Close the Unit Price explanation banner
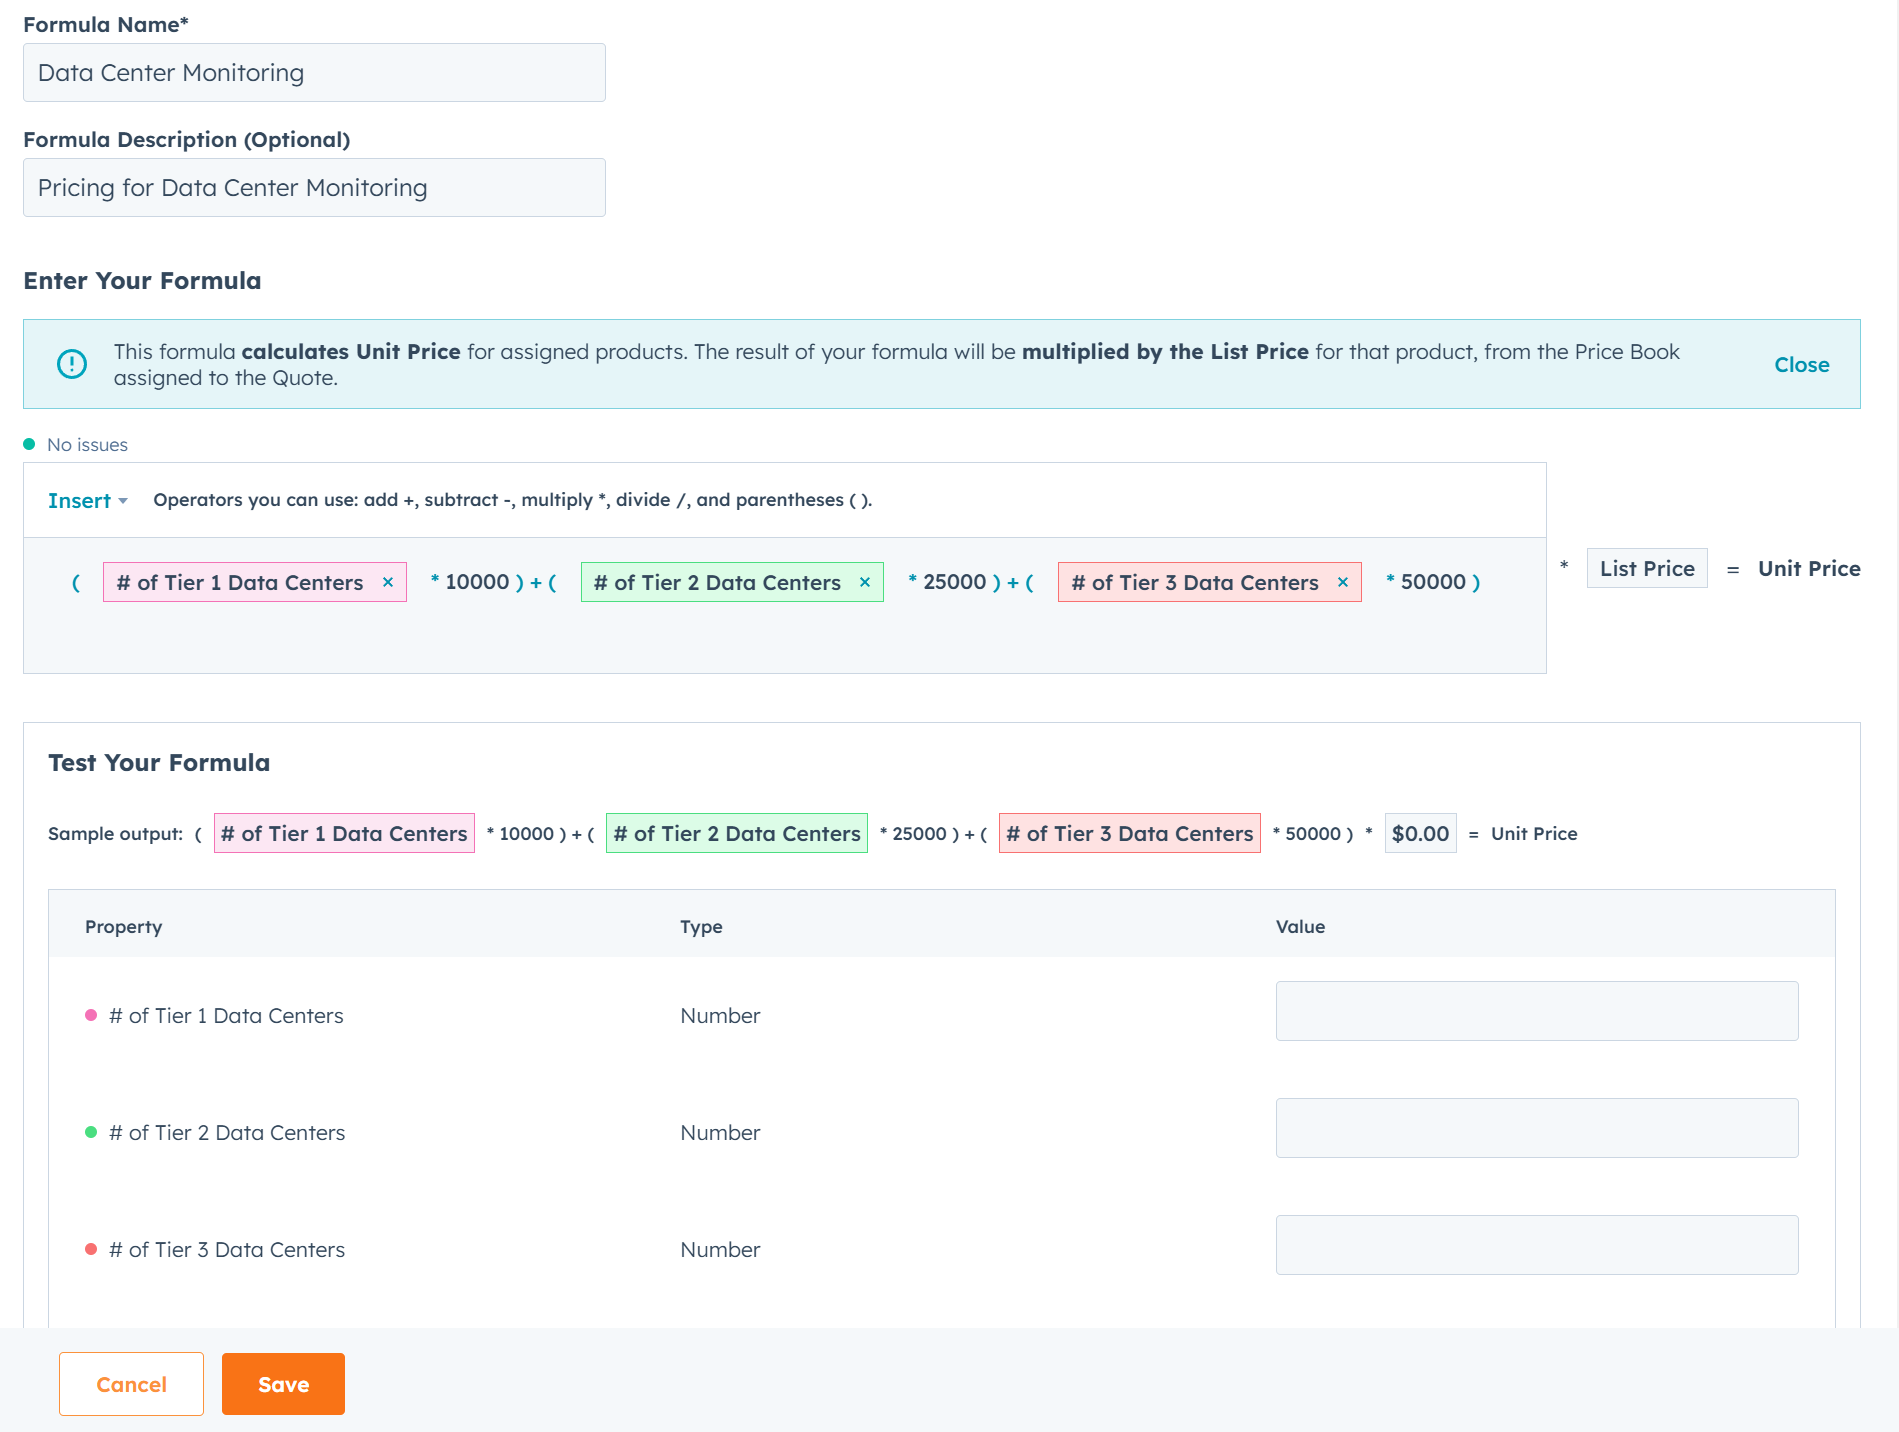Screen dimensions: 1899x1432 click(x=1801, y=364)
